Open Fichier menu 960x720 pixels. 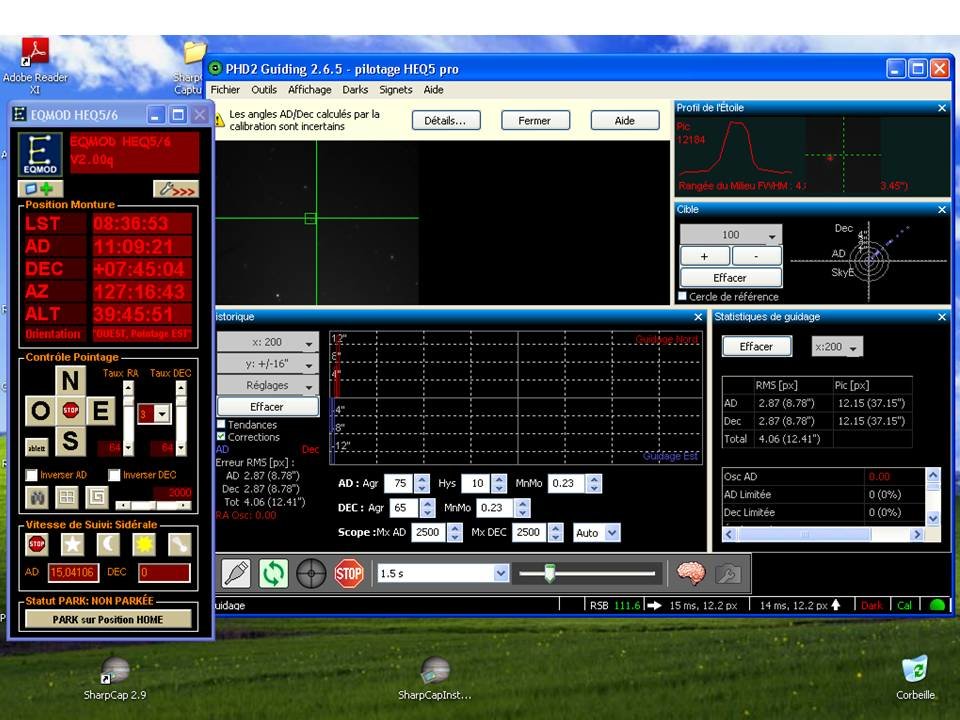pyautogui.click(x=225, y=89)
